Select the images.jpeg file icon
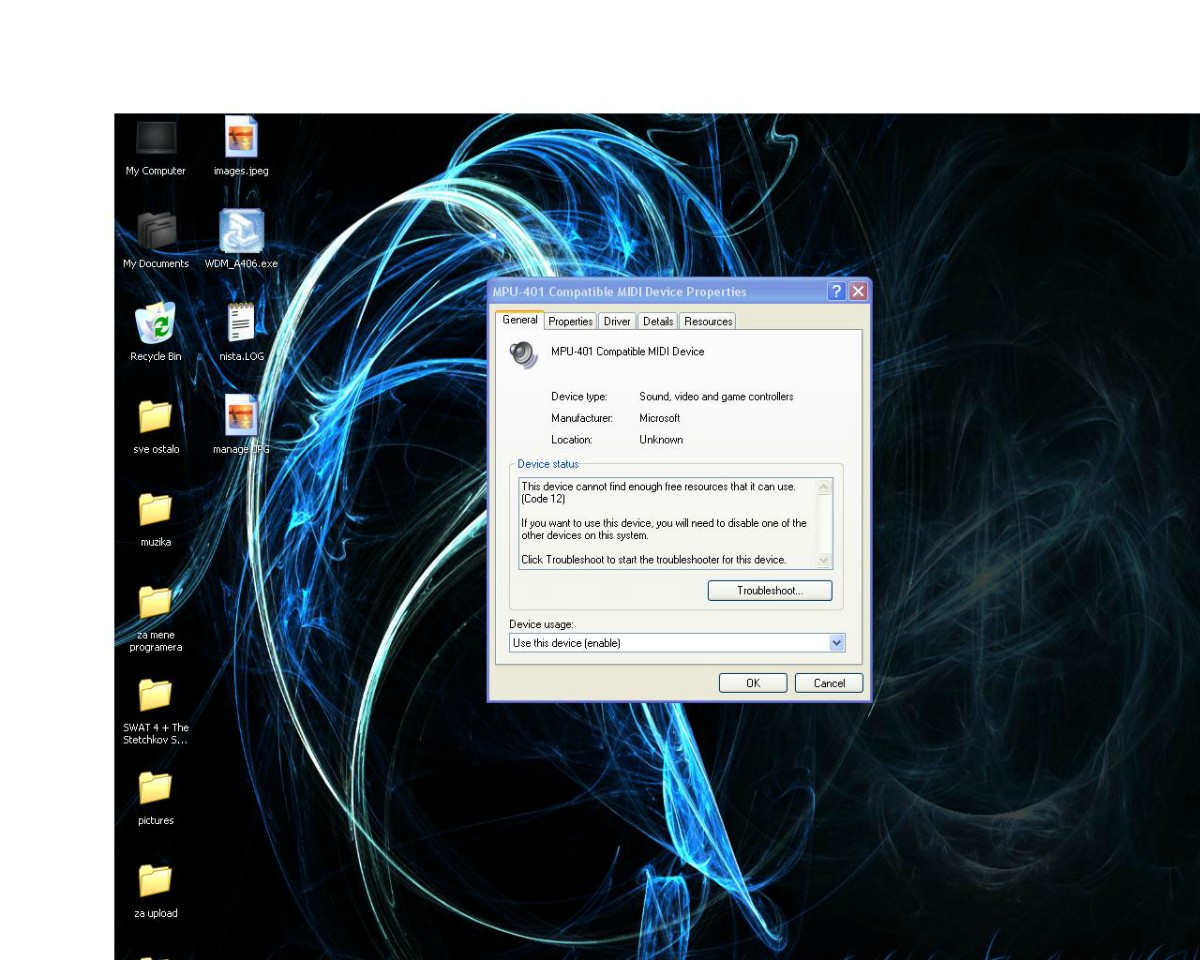This screenshot has height=960, width=1200. 241,138
